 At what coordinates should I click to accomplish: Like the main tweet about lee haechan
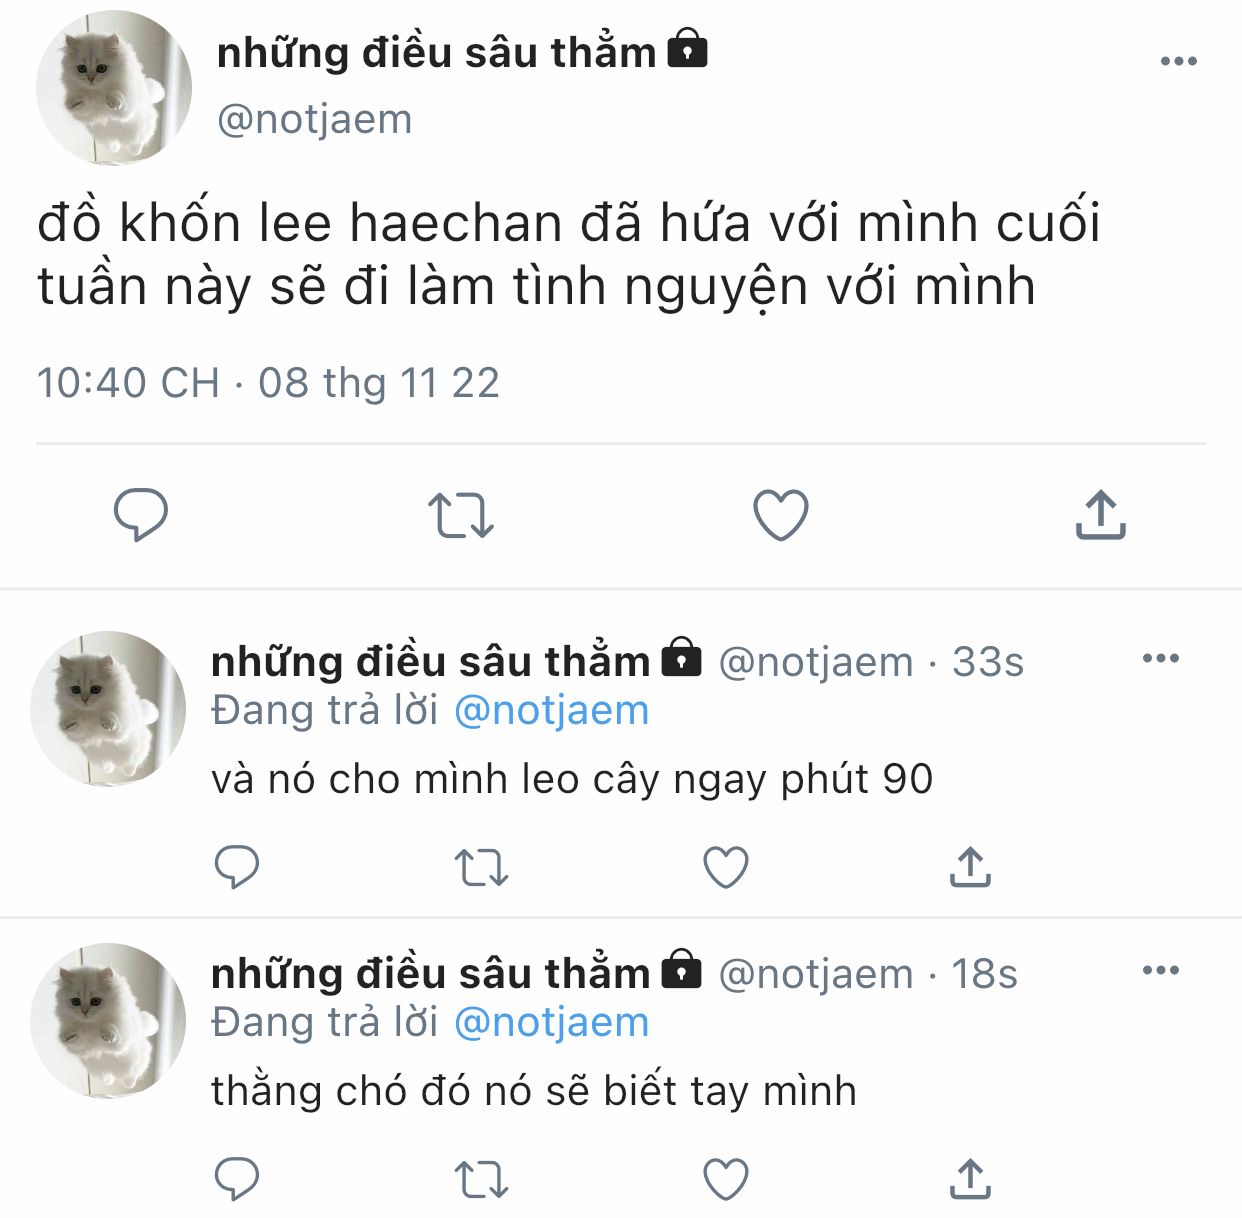pos(780,515)
